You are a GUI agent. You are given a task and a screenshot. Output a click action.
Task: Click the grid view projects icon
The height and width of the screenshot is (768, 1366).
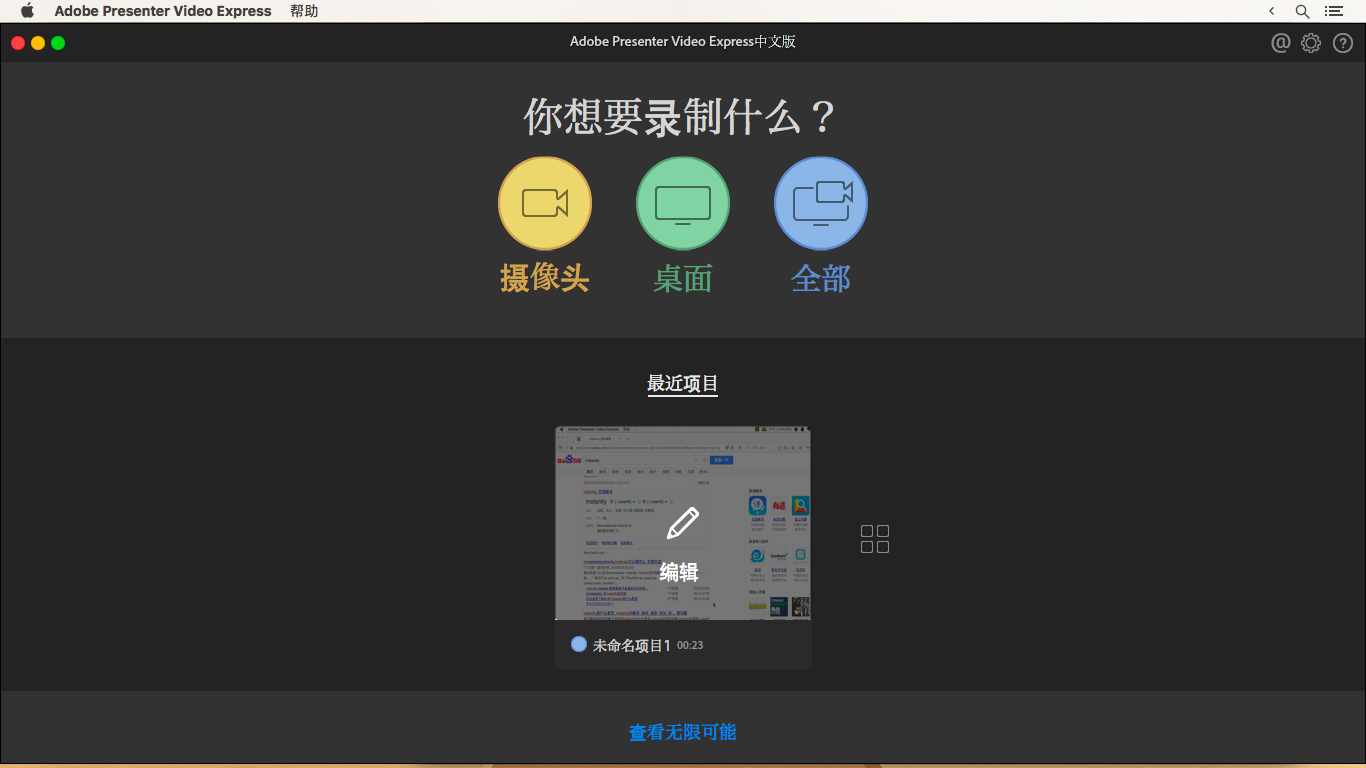pos(874,537)
